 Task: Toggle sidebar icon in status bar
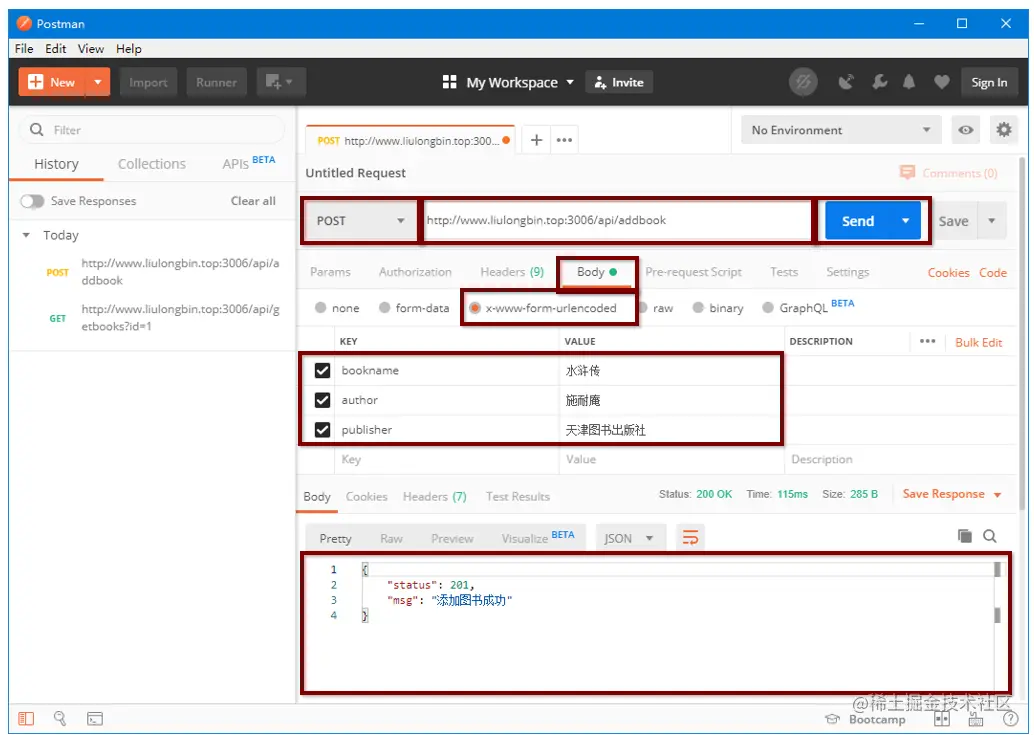click(26, 719)
